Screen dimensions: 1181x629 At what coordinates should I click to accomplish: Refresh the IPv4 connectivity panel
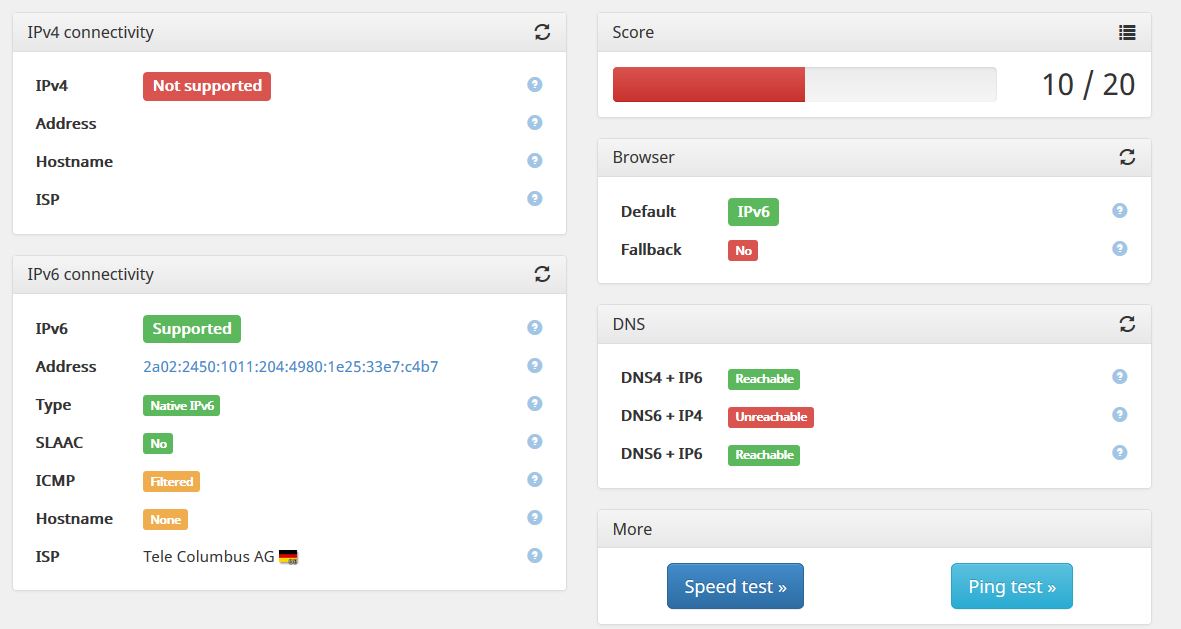click(542, 31)
